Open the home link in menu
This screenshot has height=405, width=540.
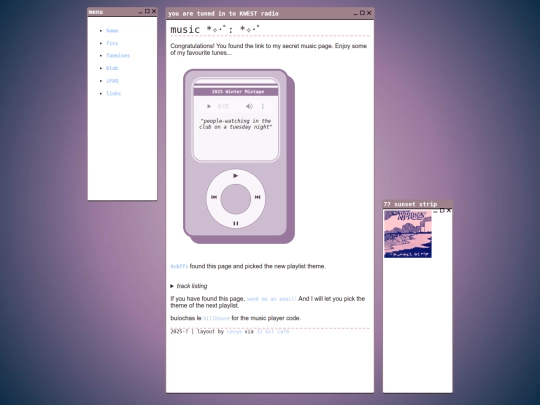click(112, 31)
